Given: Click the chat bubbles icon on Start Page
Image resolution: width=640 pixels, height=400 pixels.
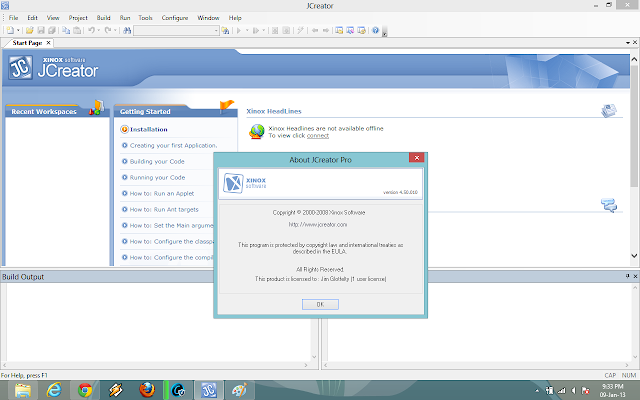Looking at the screenshot, I should pos(609,205).
